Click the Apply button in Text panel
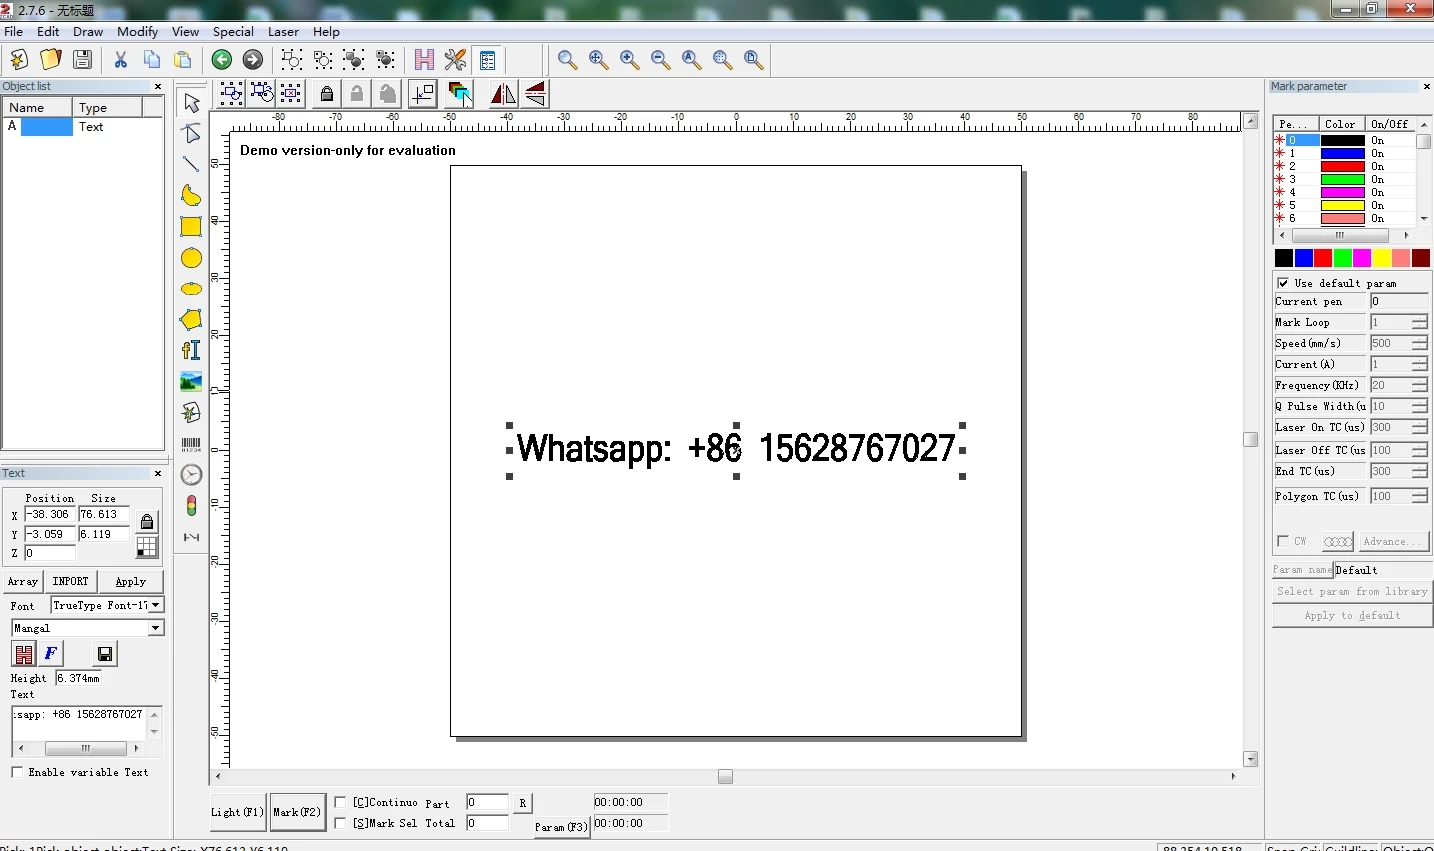The width and height of the screenshot is (1434, 851). [130, 581]
